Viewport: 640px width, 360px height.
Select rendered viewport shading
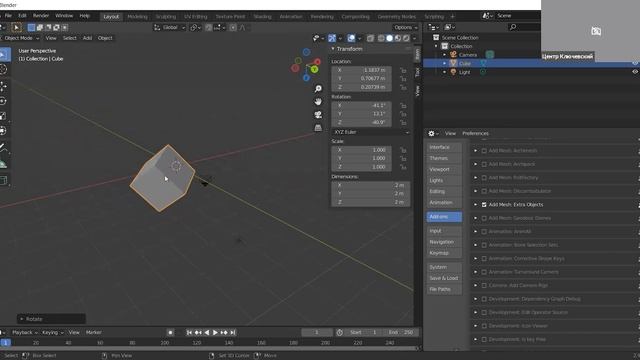pyautogui.click(x=406, y=38)
